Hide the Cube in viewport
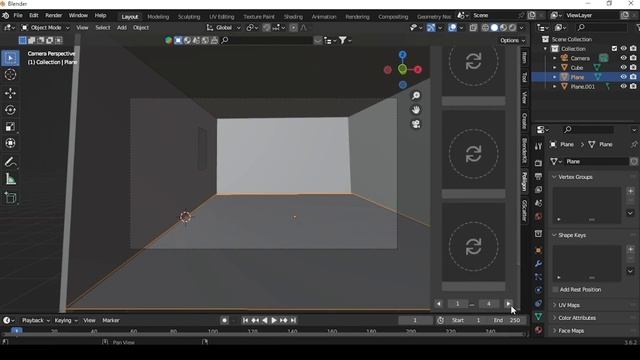This screenshot has width=640, height=360. point(623,67)
